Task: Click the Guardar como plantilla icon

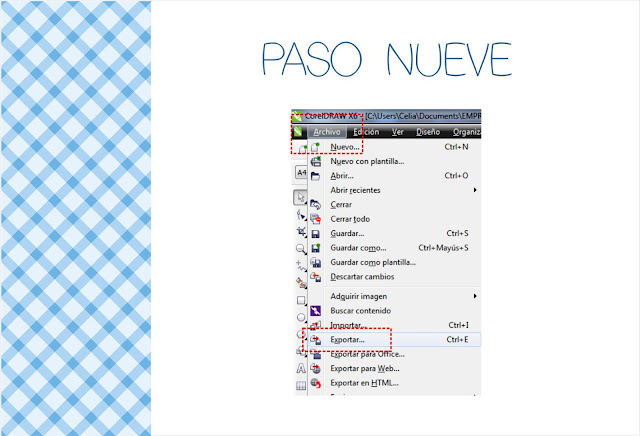Action: 316,262
